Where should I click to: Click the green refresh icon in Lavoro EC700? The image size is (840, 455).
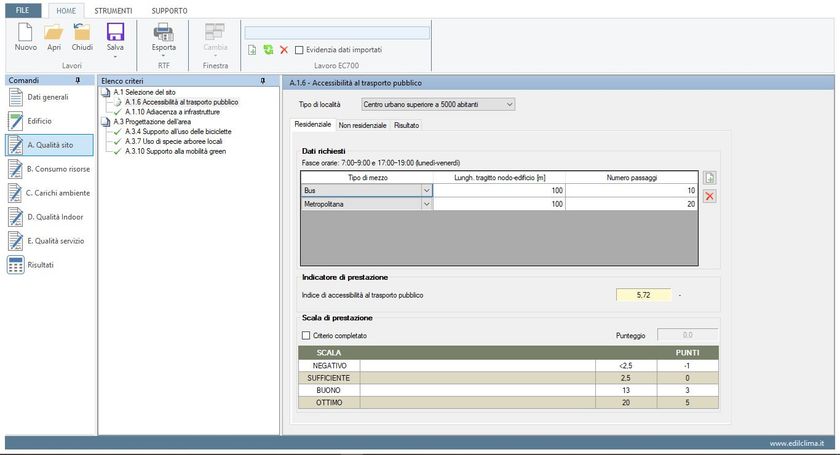[268, 50]
